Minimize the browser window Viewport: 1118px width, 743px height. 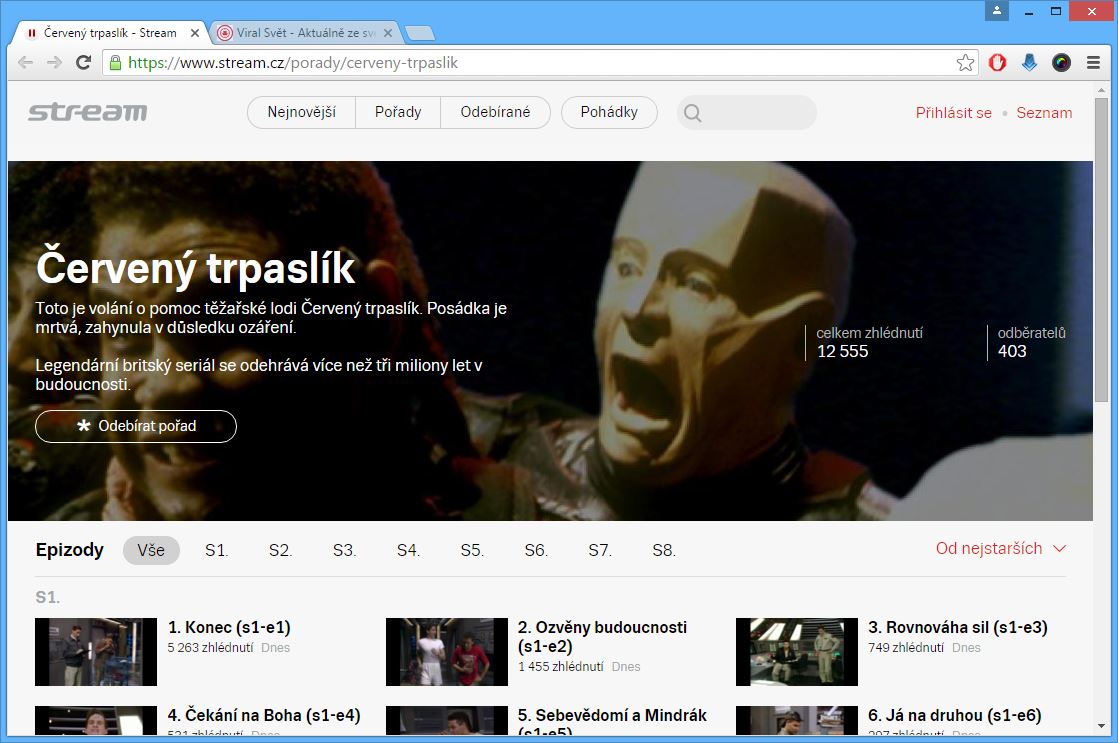coord(1028,11)
